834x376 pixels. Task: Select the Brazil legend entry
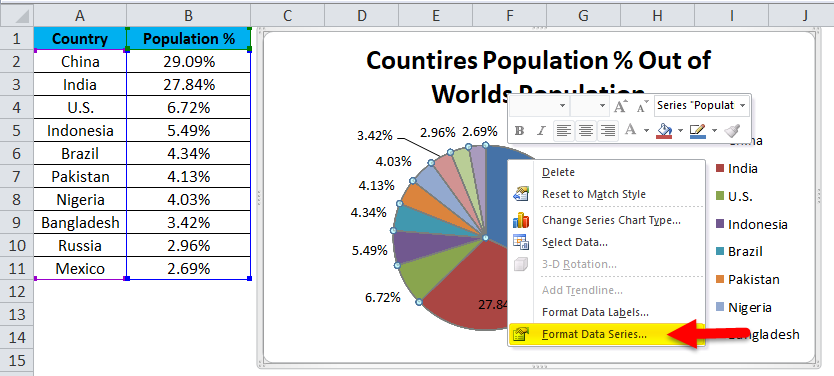pos(740,252)
